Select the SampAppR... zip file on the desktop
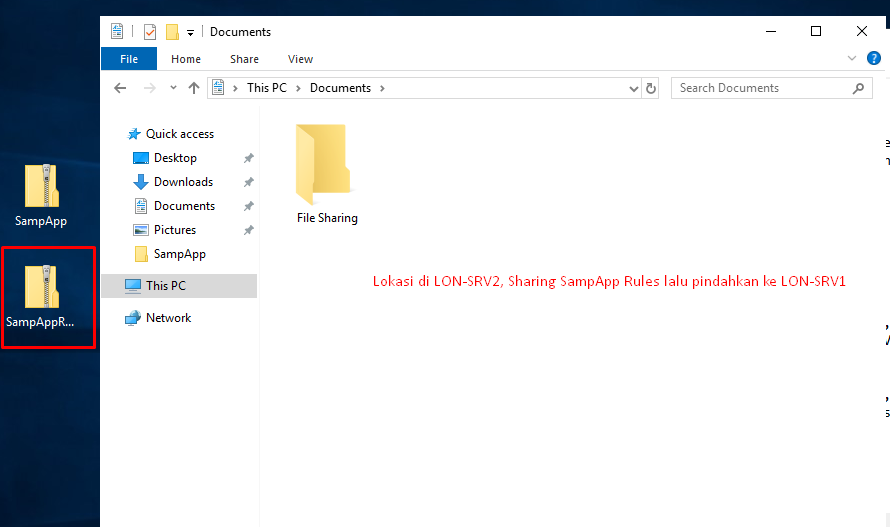This screenshot has width=890, height=527. click(x=40, y=296)
